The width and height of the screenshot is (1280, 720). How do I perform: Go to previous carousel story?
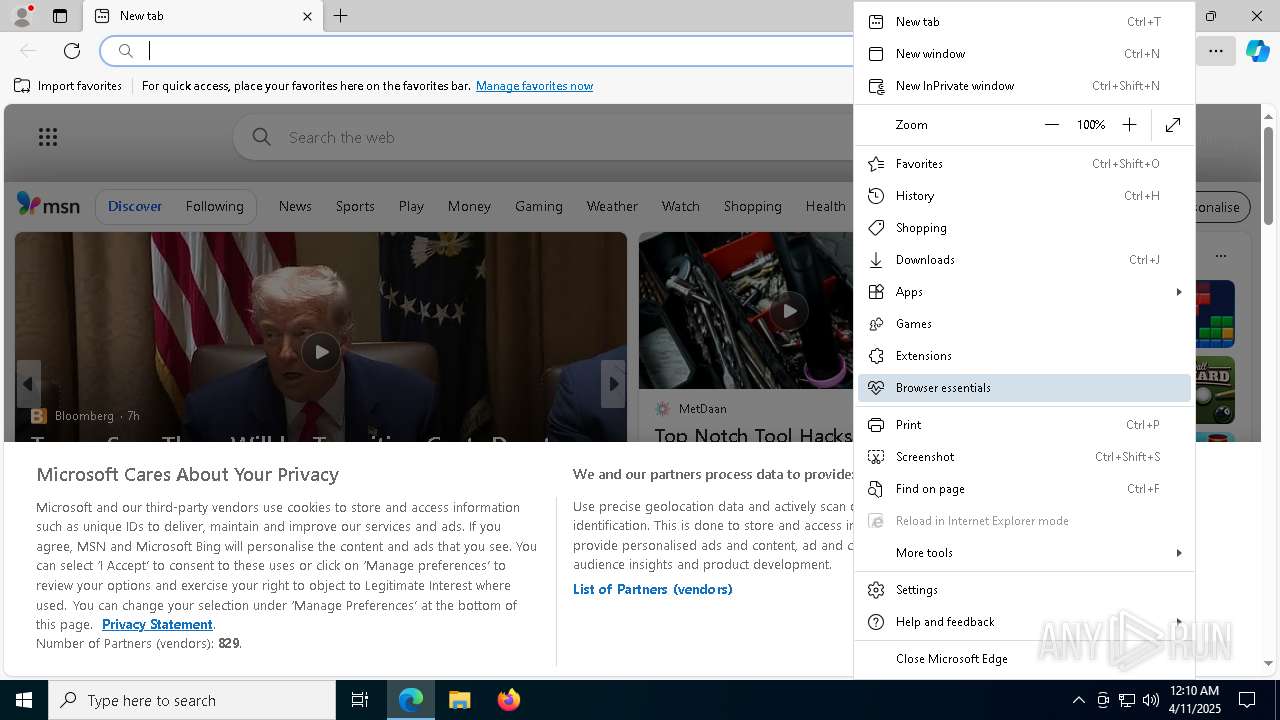(x=28, y=384)
